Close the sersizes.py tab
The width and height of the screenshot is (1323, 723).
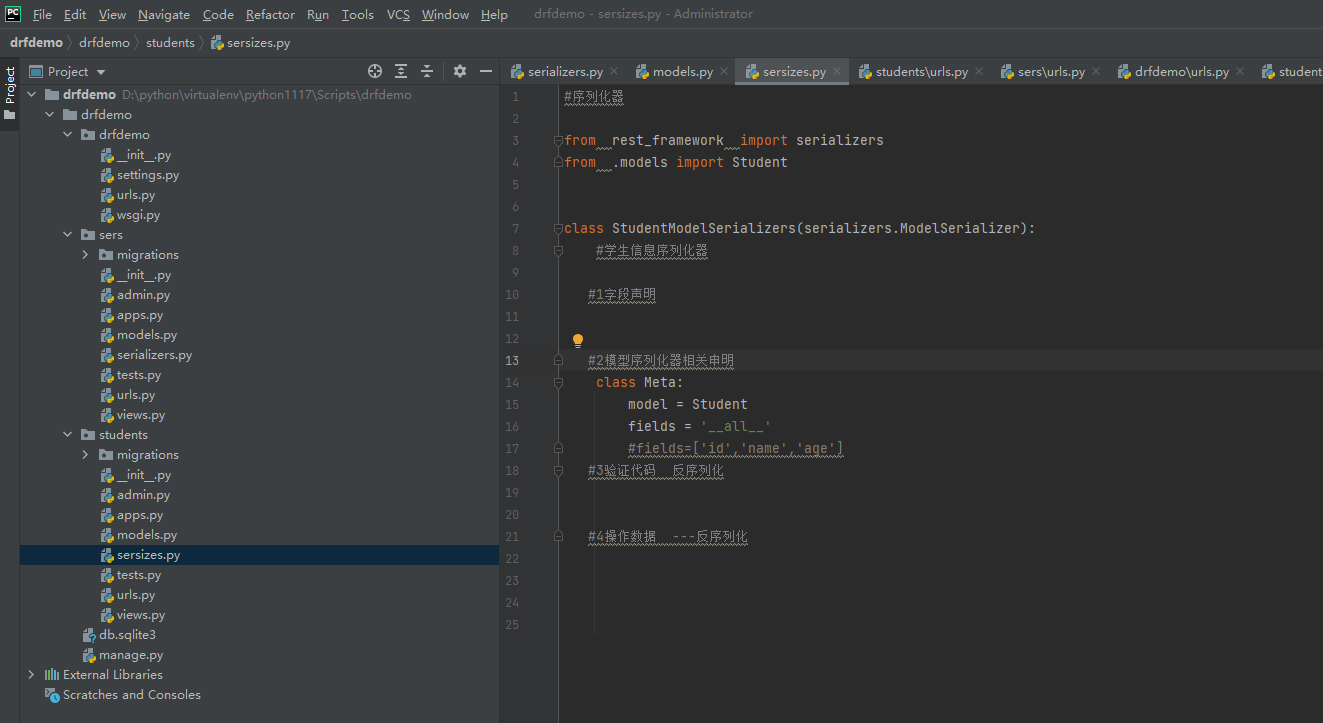pyautogui.click(x=837, y=71)
